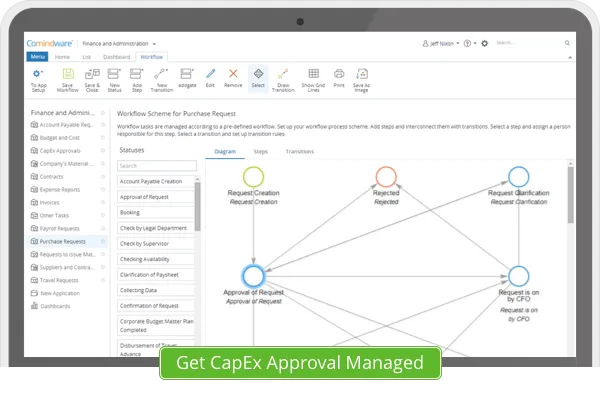The width and height of the screenshot is (600, 396).
Task: Open Expense Reports in sidebar
Action: click(x=60, y=190)
